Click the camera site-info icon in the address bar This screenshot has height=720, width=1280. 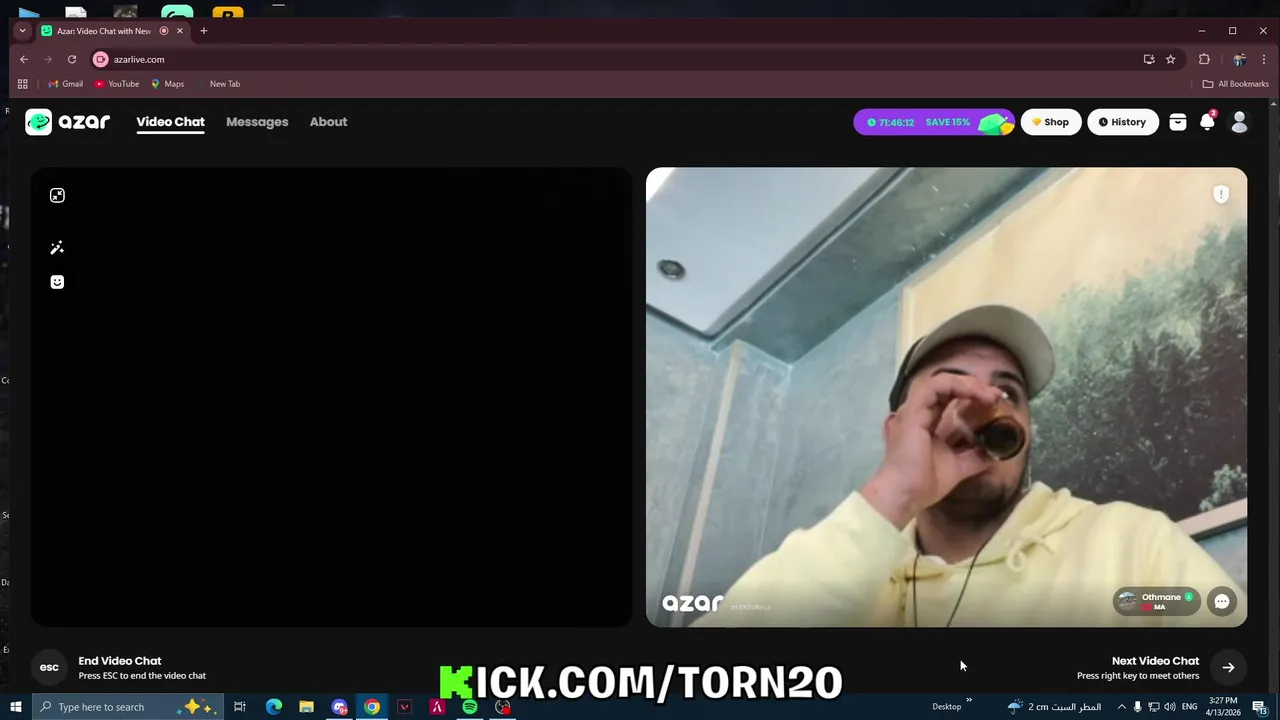click(100, 59)
